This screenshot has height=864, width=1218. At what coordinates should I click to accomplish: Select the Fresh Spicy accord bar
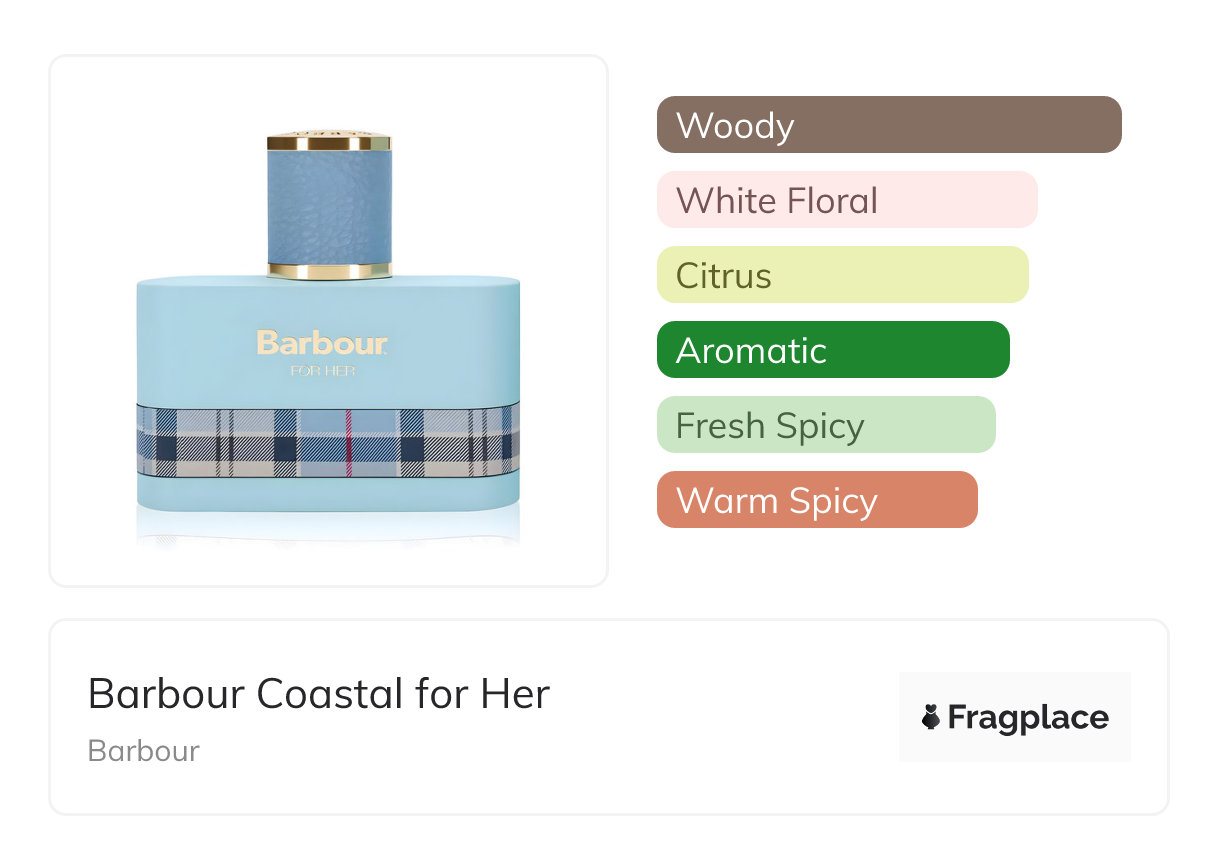(x=825, y=425)
